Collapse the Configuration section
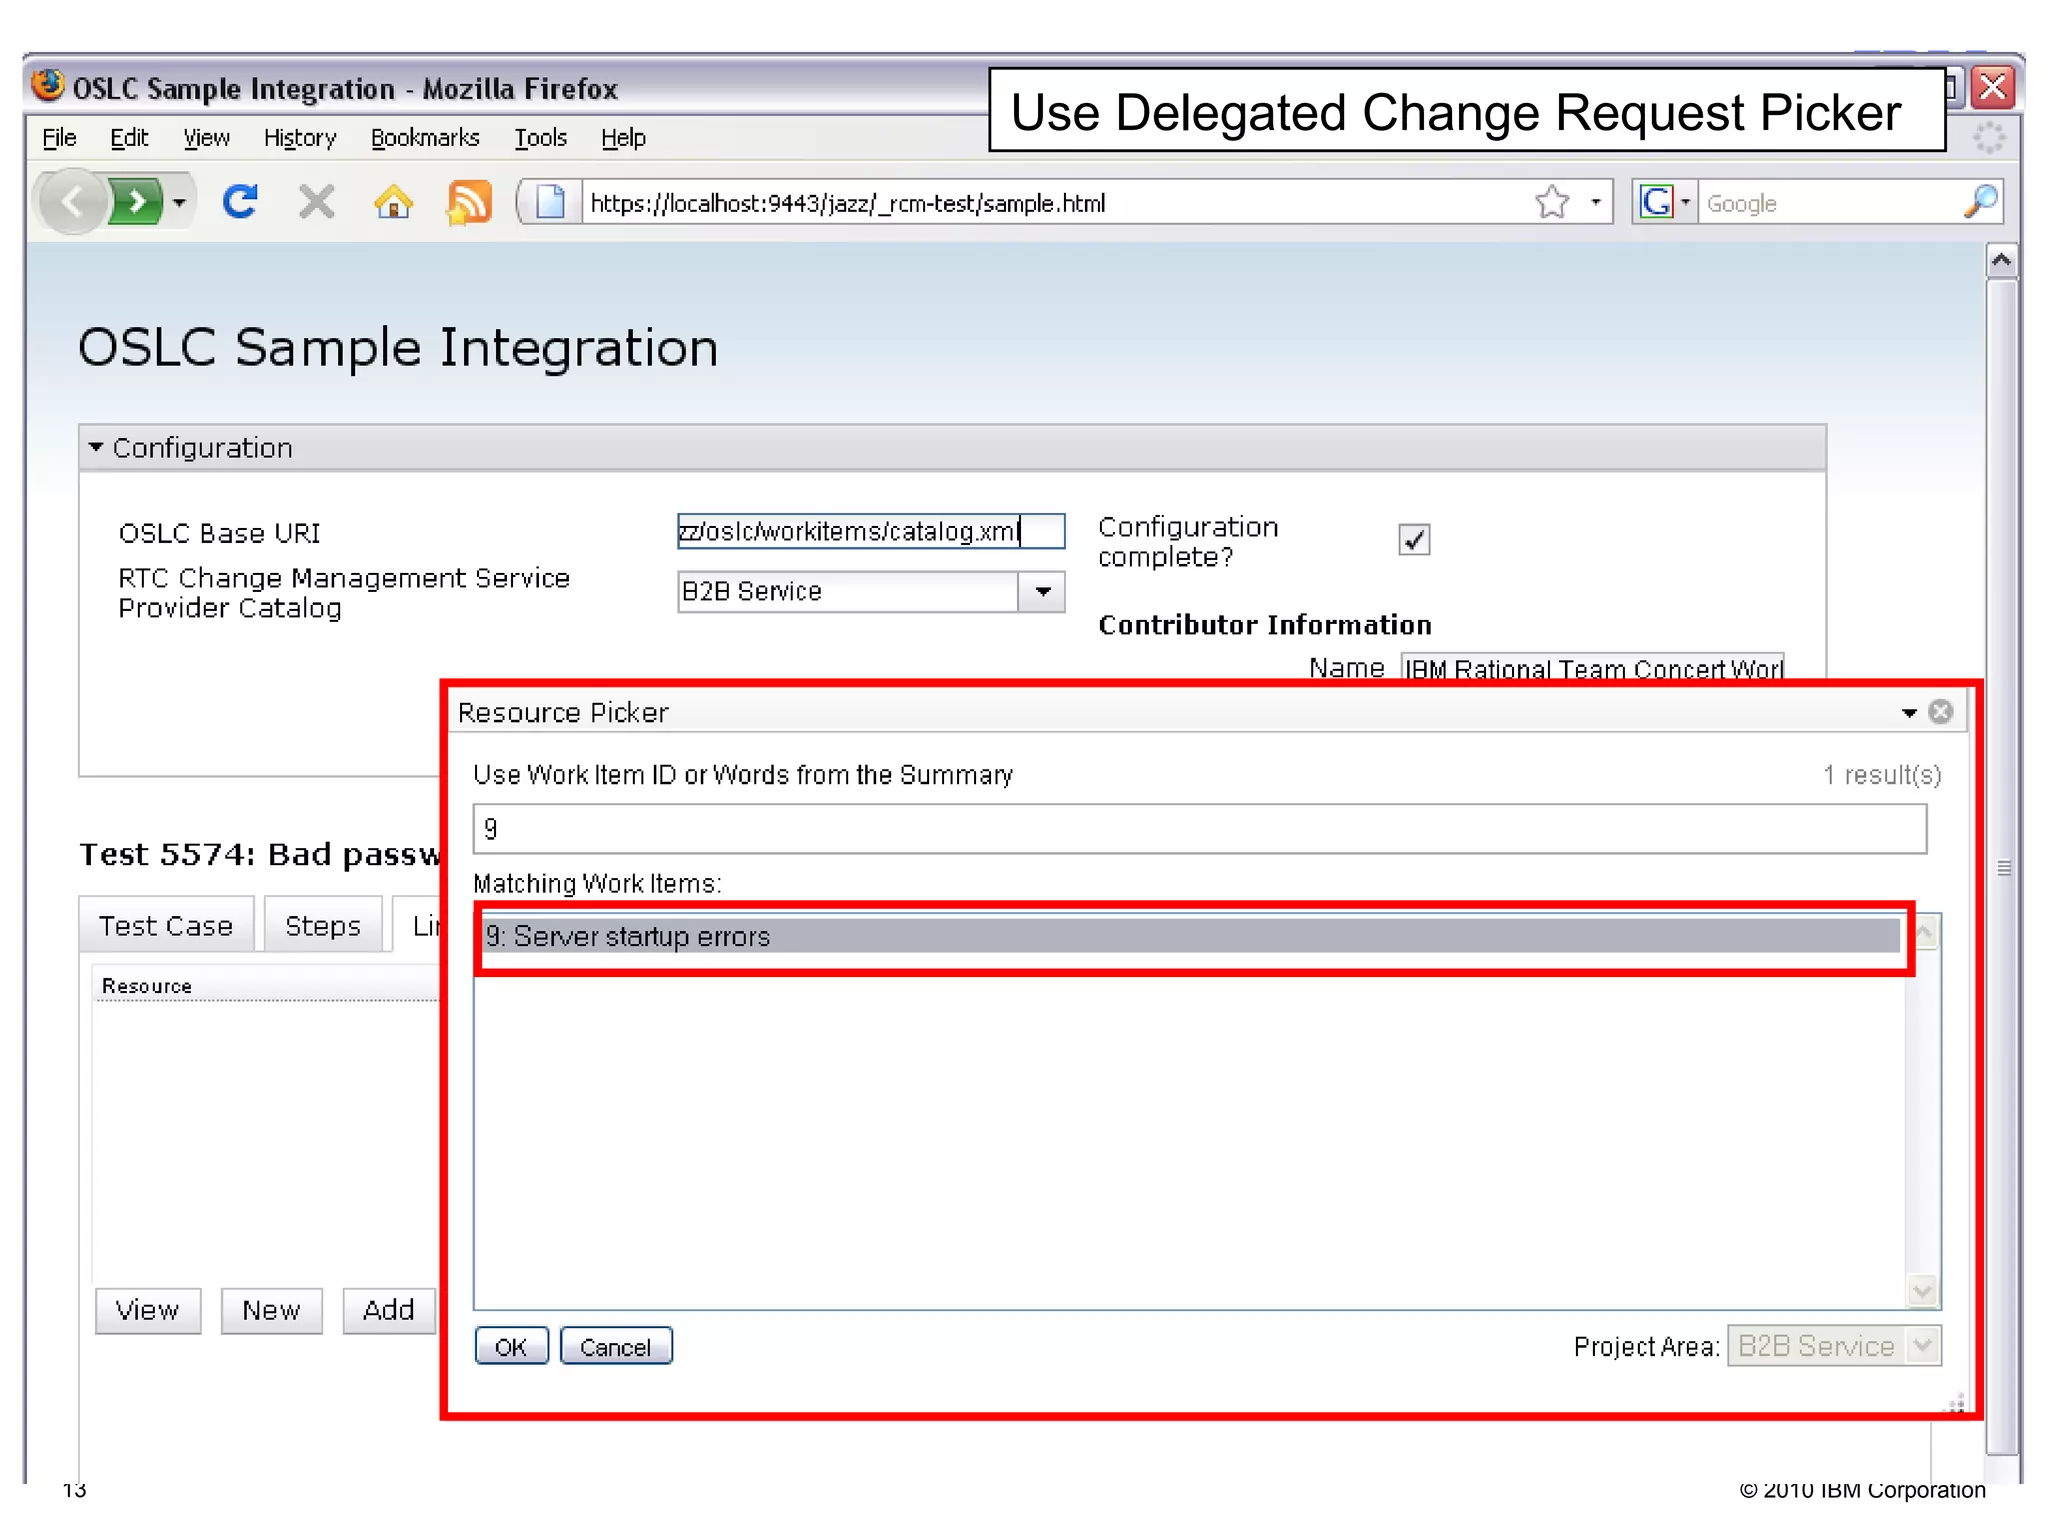 pos(95,447)
